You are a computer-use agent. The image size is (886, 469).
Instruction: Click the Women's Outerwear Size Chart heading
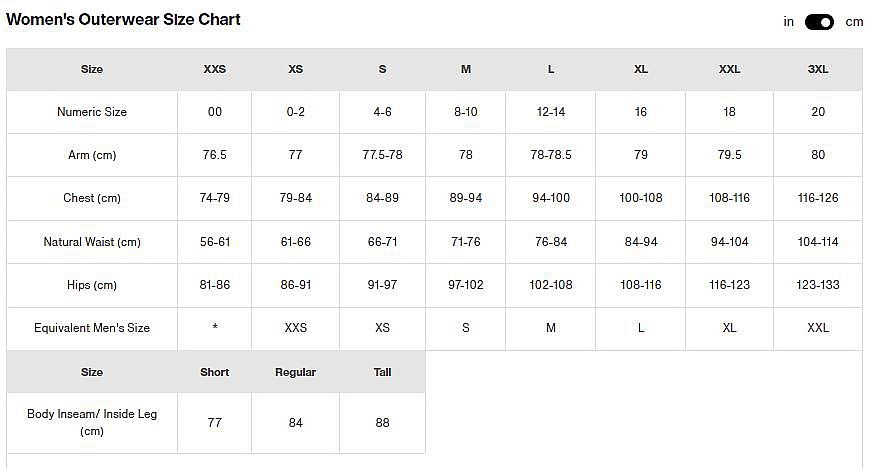124,20
